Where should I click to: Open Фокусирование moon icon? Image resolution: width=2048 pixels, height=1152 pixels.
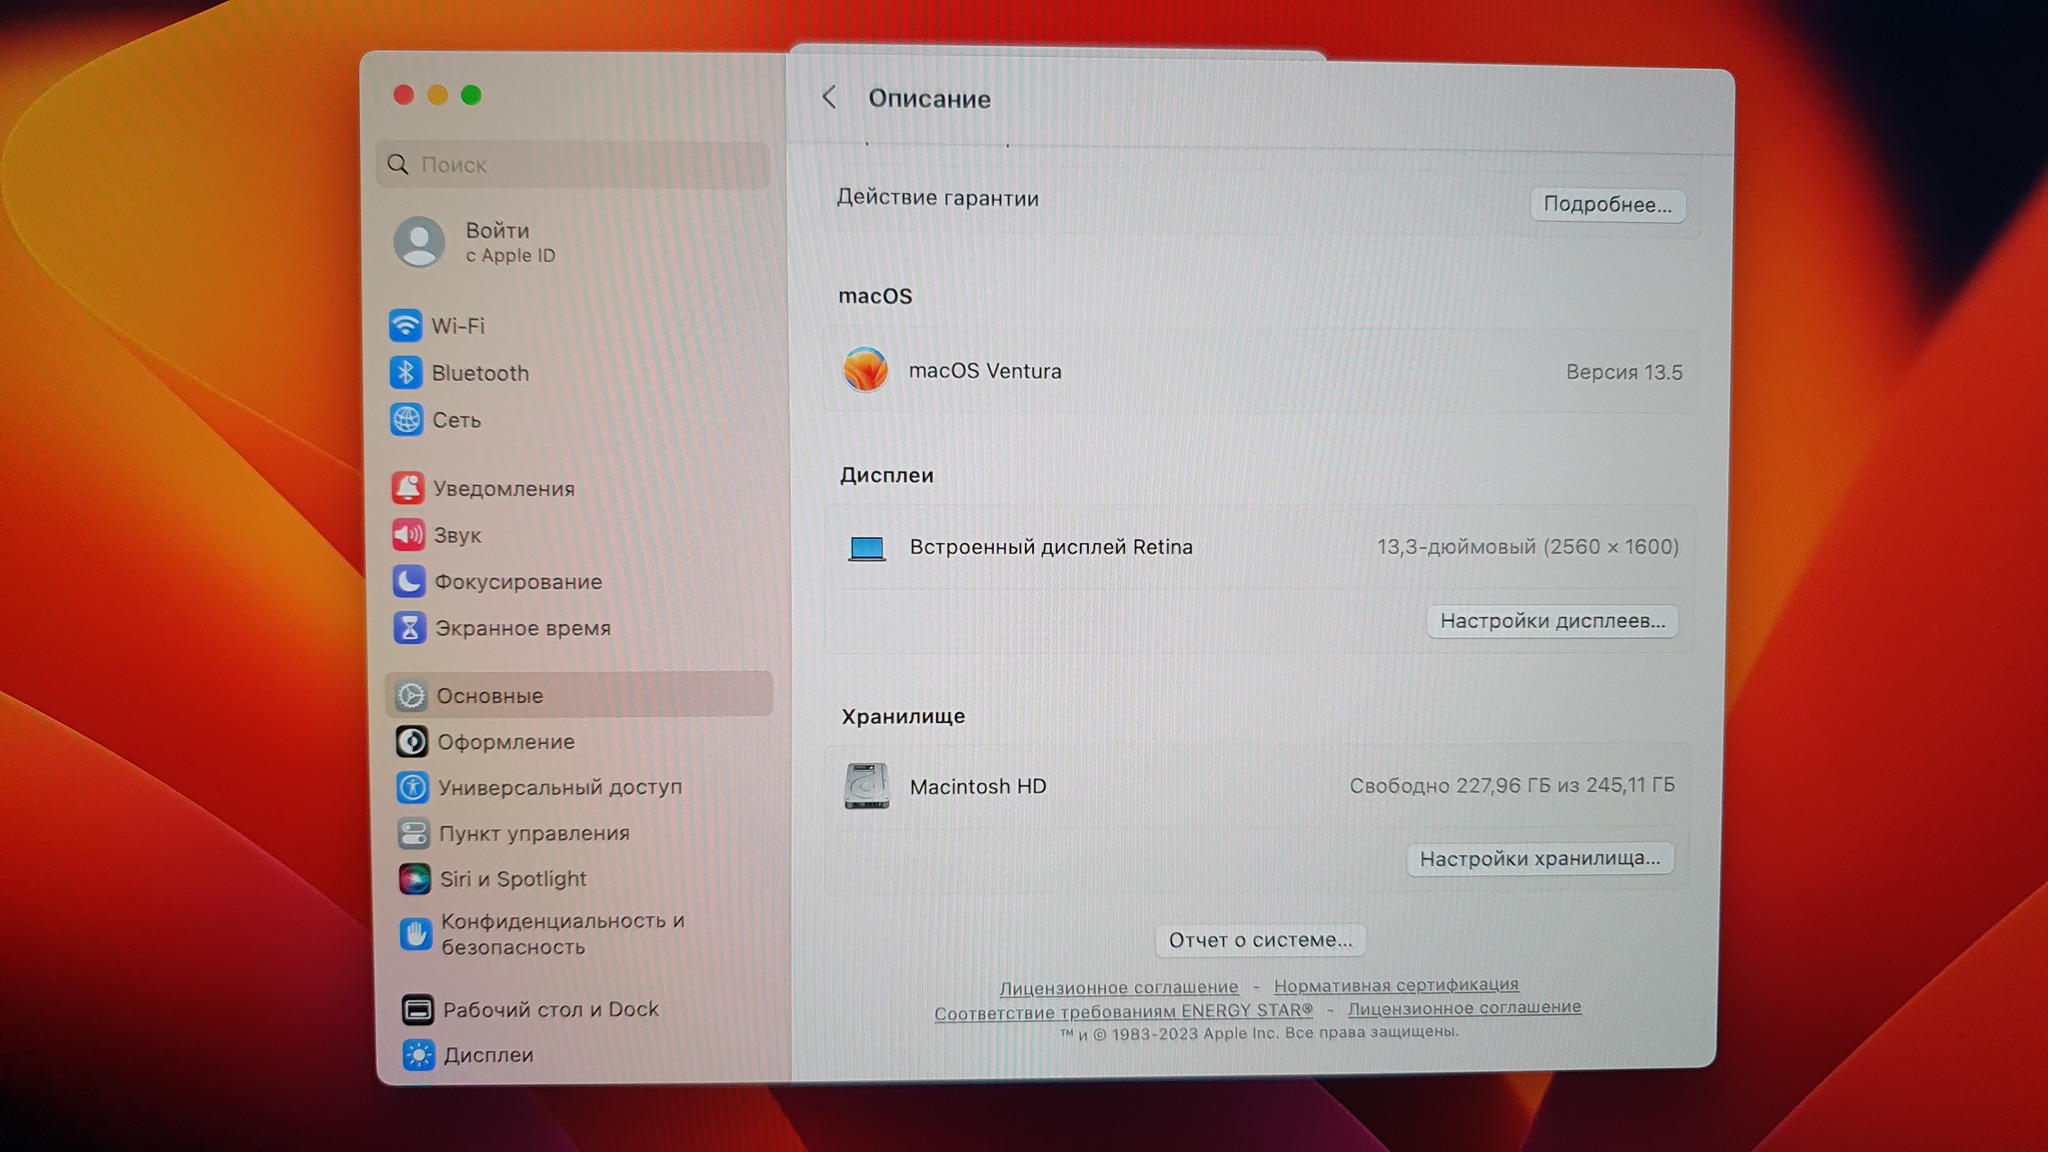click(408, 581)
